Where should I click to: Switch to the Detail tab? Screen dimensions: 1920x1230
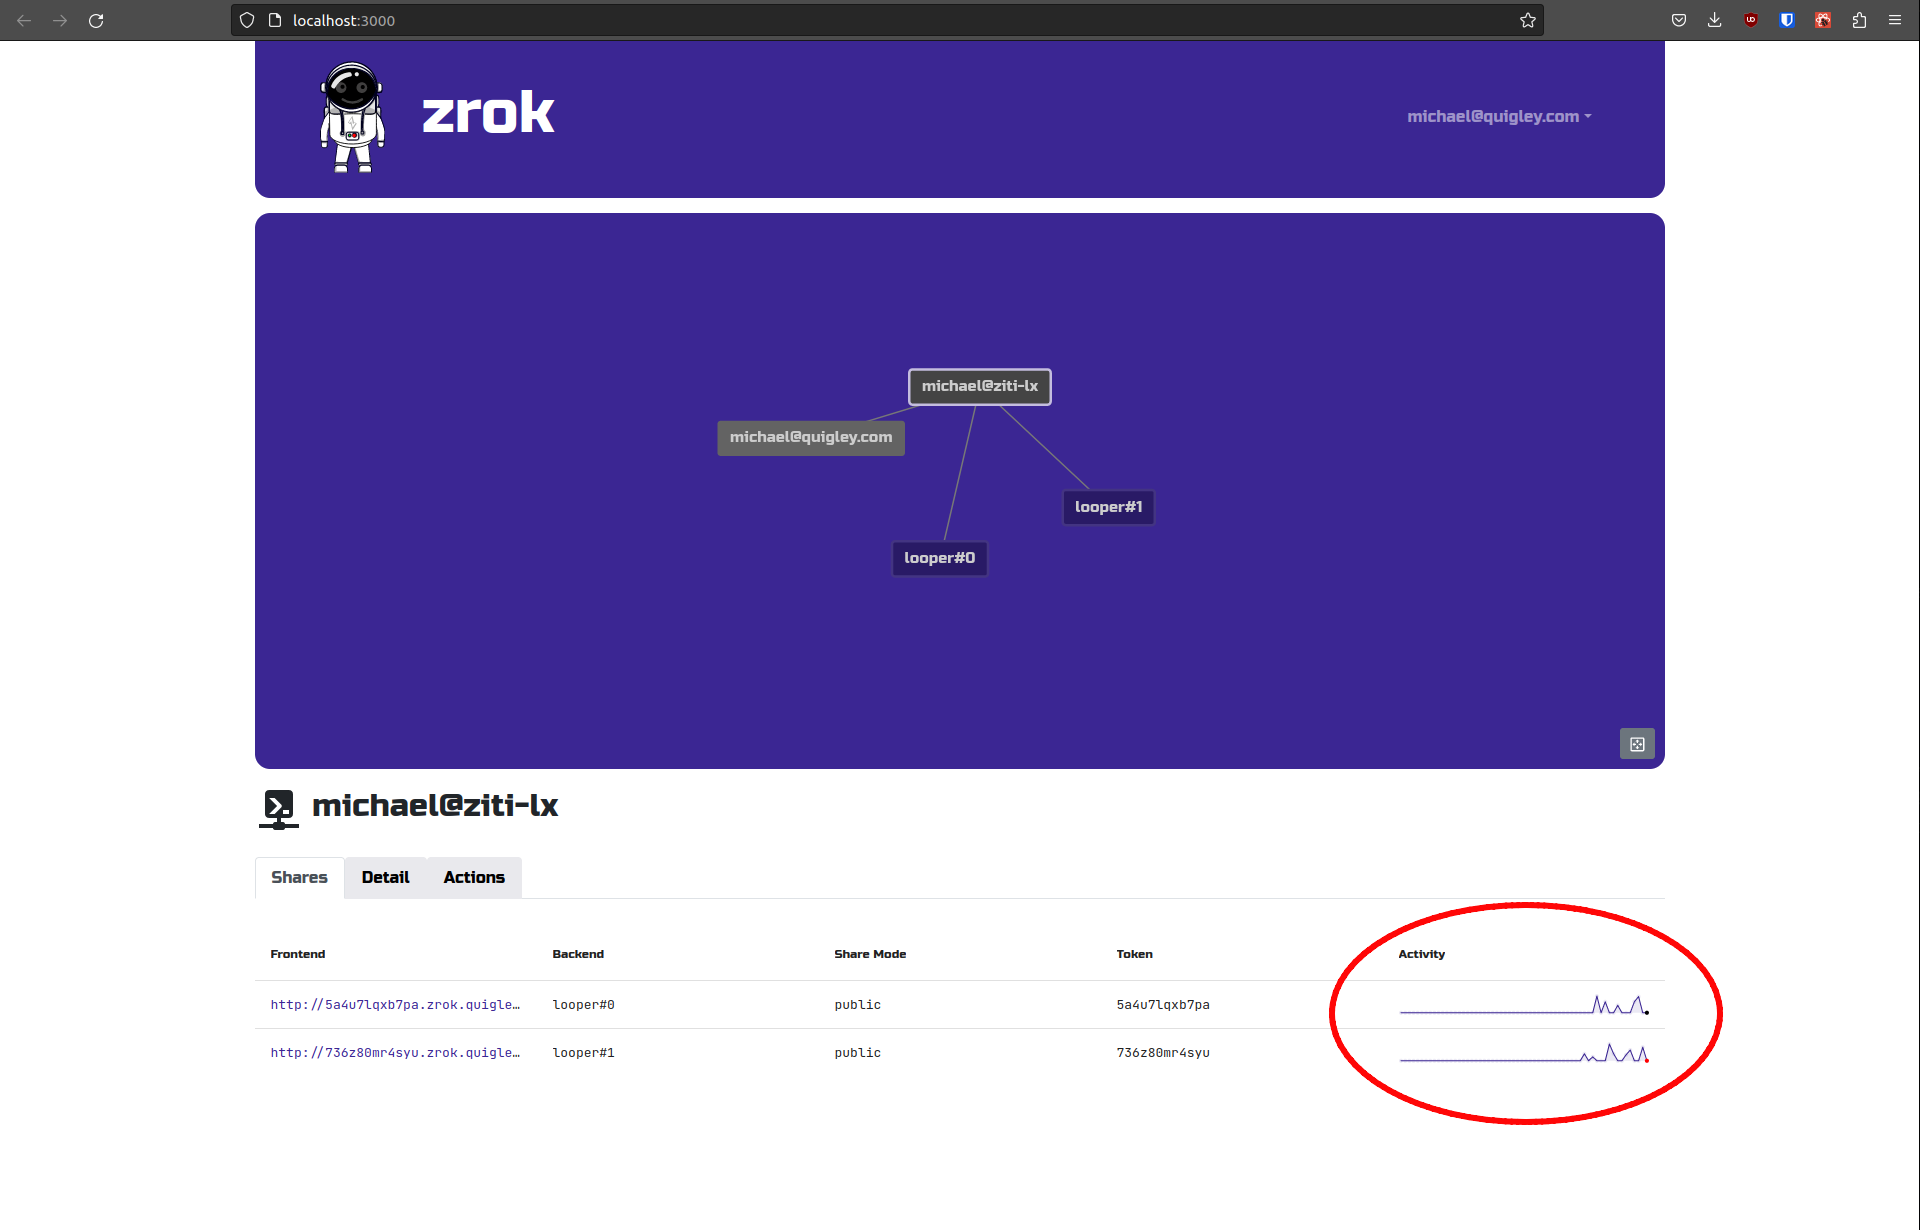point(385,877)
